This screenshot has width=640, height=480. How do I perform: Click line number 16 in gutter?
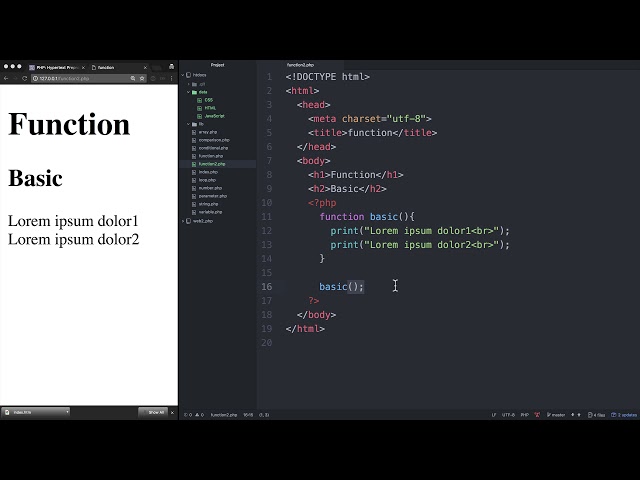(267, 287)
